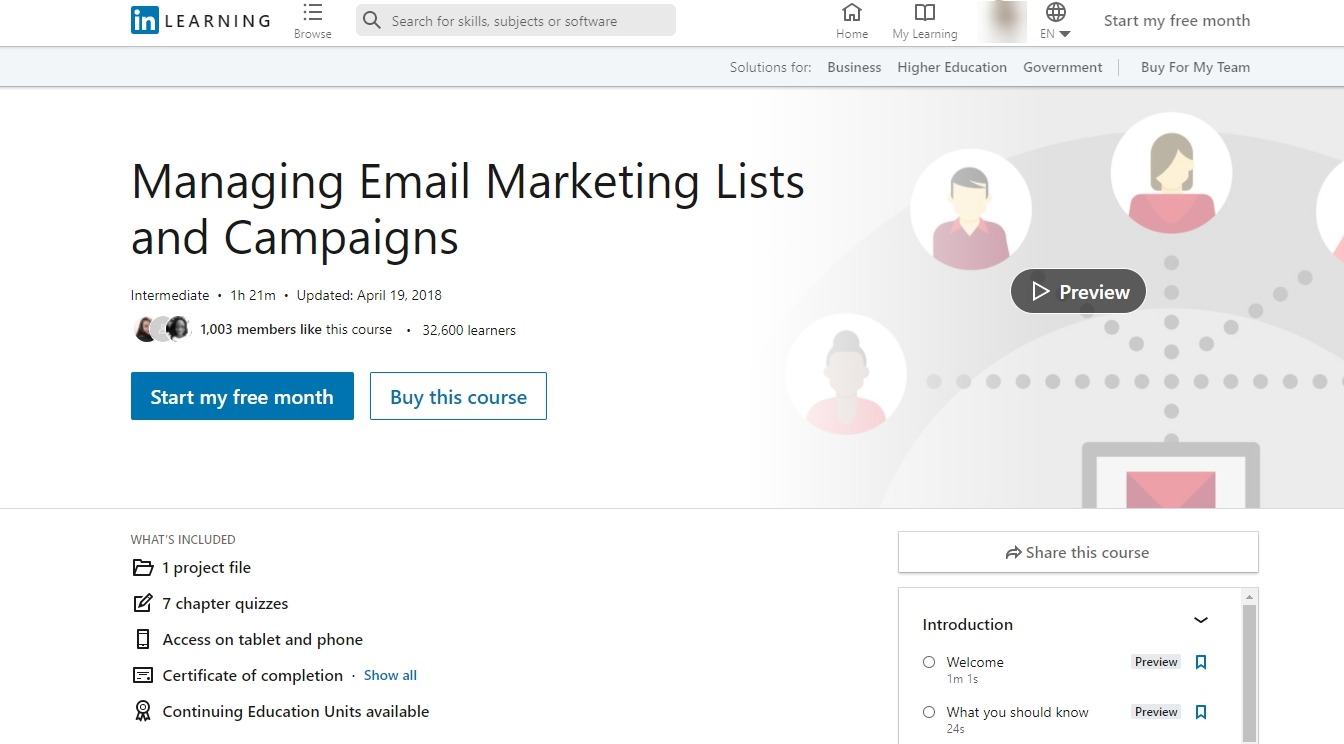The height and width of the screenshot is (744, 1344).
Task: Play the course Preview video
Action: [1078, 291]
